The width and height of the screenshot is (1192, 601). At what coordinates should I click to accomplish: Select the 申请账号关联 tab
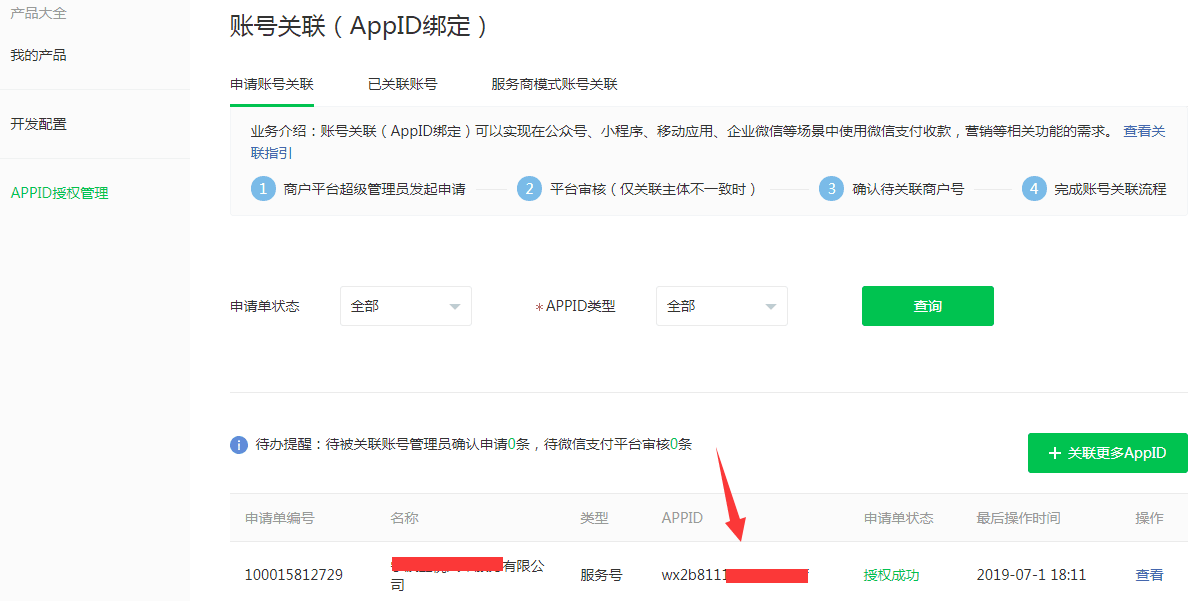pyautogui.click(x=272, y=84)
